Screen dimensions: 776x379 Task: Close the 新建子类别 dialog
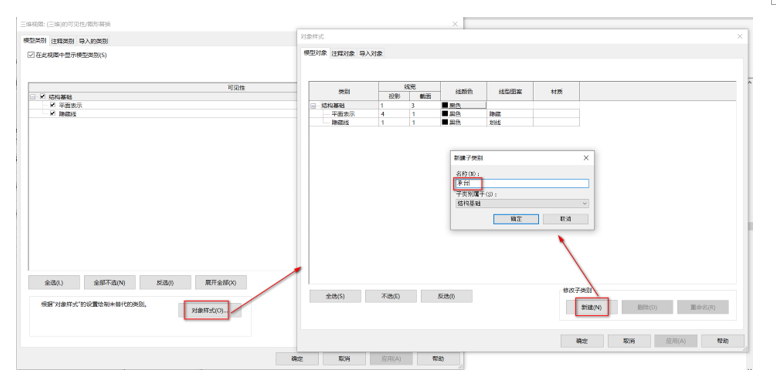click(x=586, y=158)
